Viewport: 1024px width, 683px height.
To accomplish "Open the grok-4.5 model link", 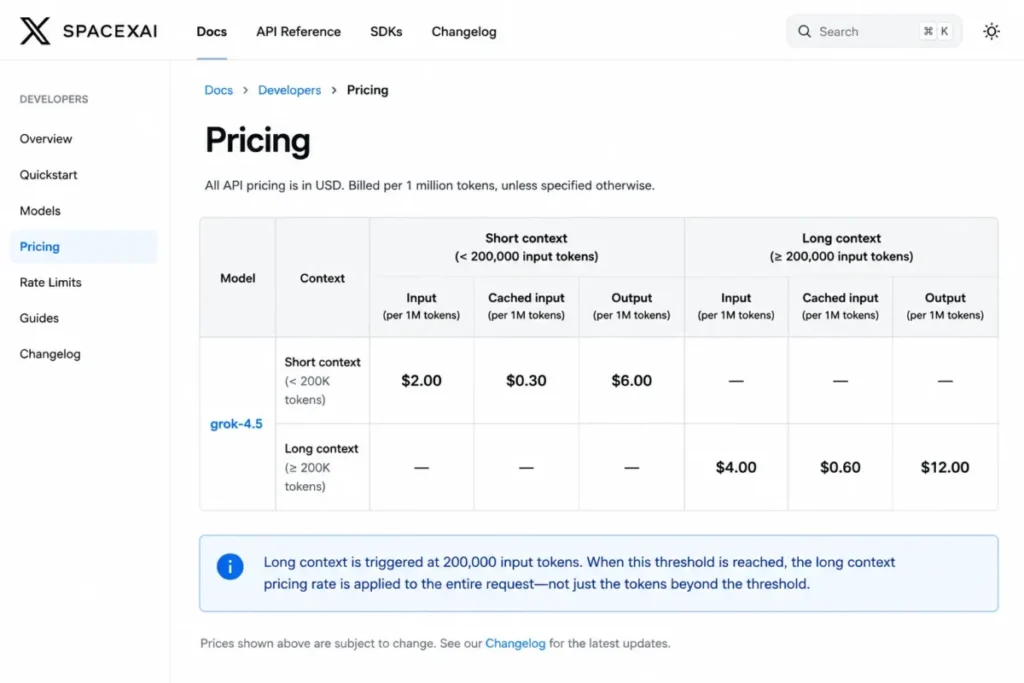I will coord(236,424).
